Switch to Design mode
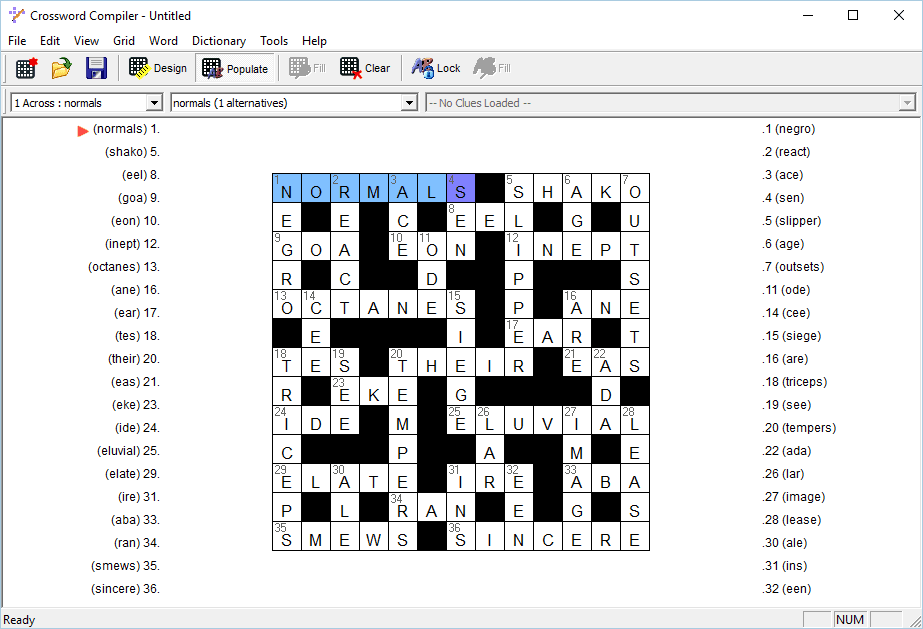The image size is (923, 629). 158,68
